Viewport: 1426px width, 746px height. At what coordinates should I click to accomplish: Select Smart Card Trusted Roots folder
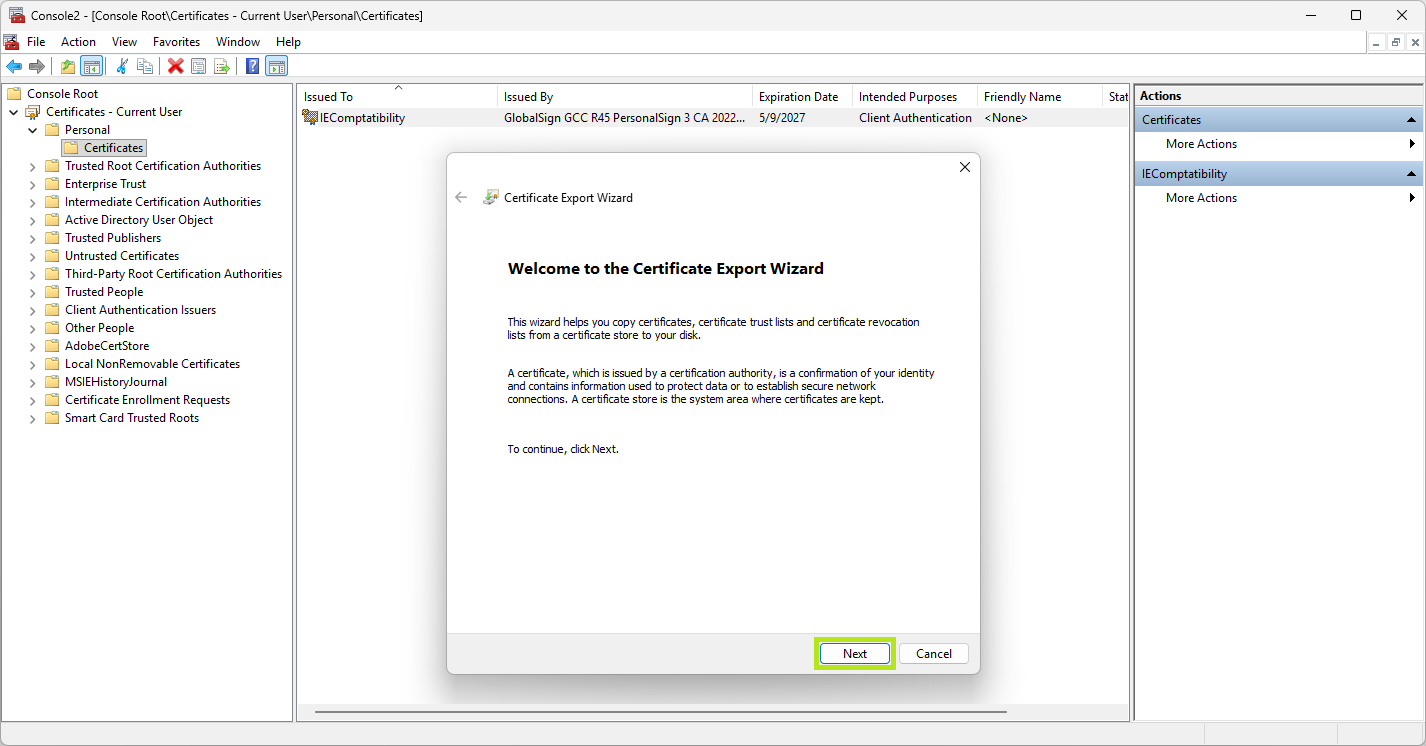pyautogui.click(x=132, y=418)
